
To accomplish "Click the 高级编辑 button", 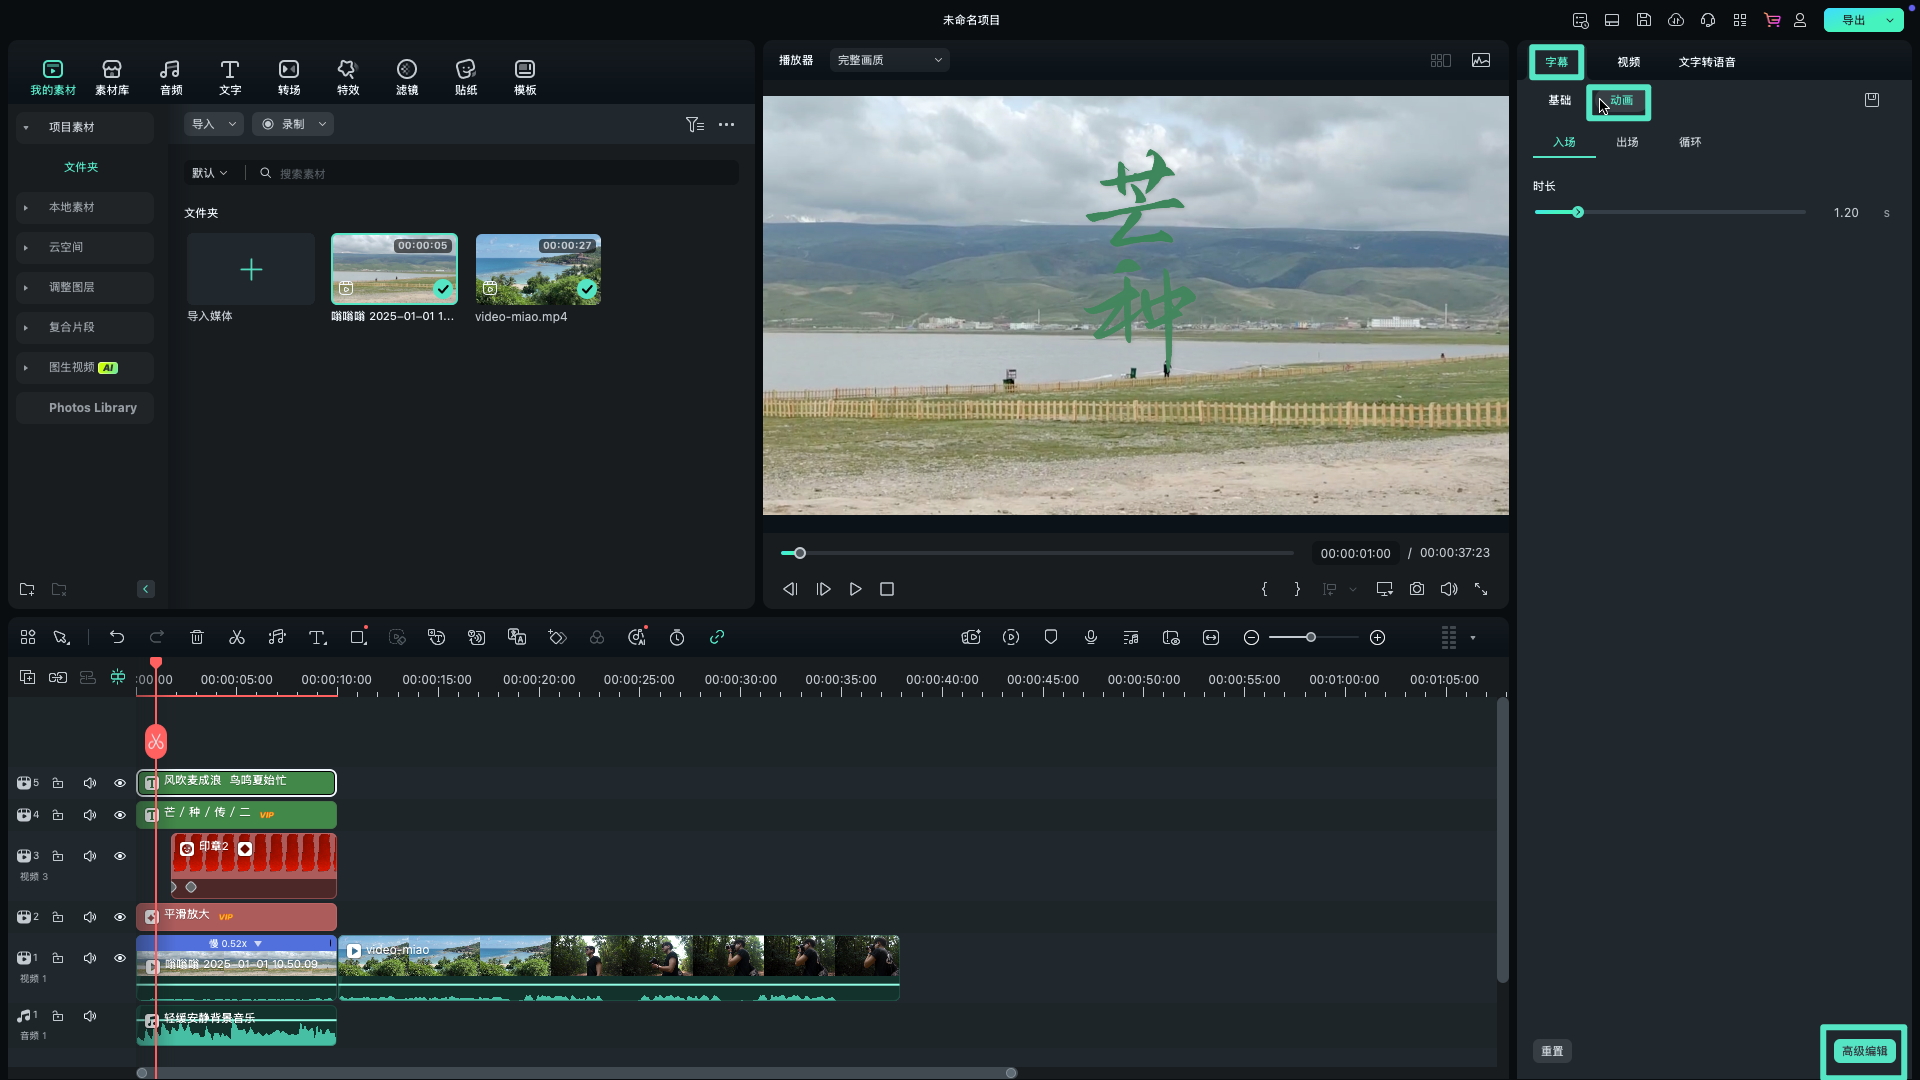I will [x=1864, y=1051].
